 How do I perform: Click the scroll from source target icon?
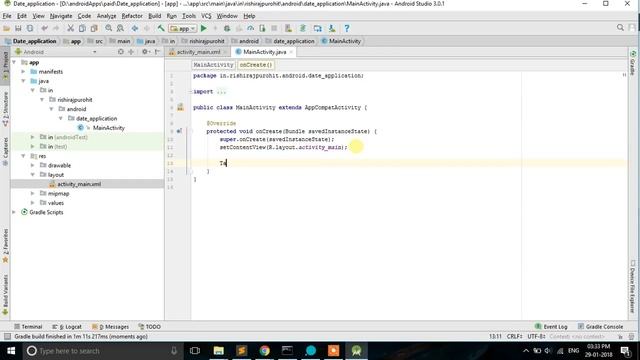120,52
